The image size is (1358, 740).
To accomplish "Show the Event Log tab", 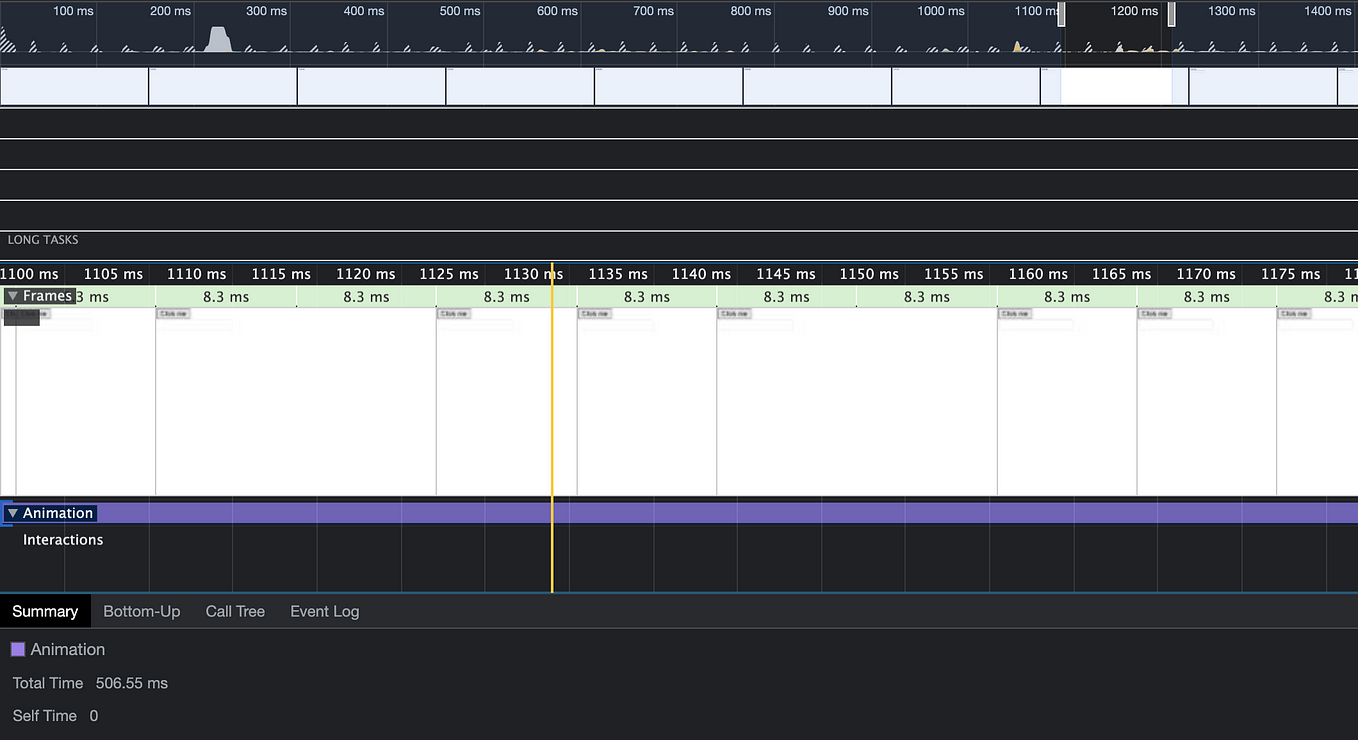I will [324, 611].
